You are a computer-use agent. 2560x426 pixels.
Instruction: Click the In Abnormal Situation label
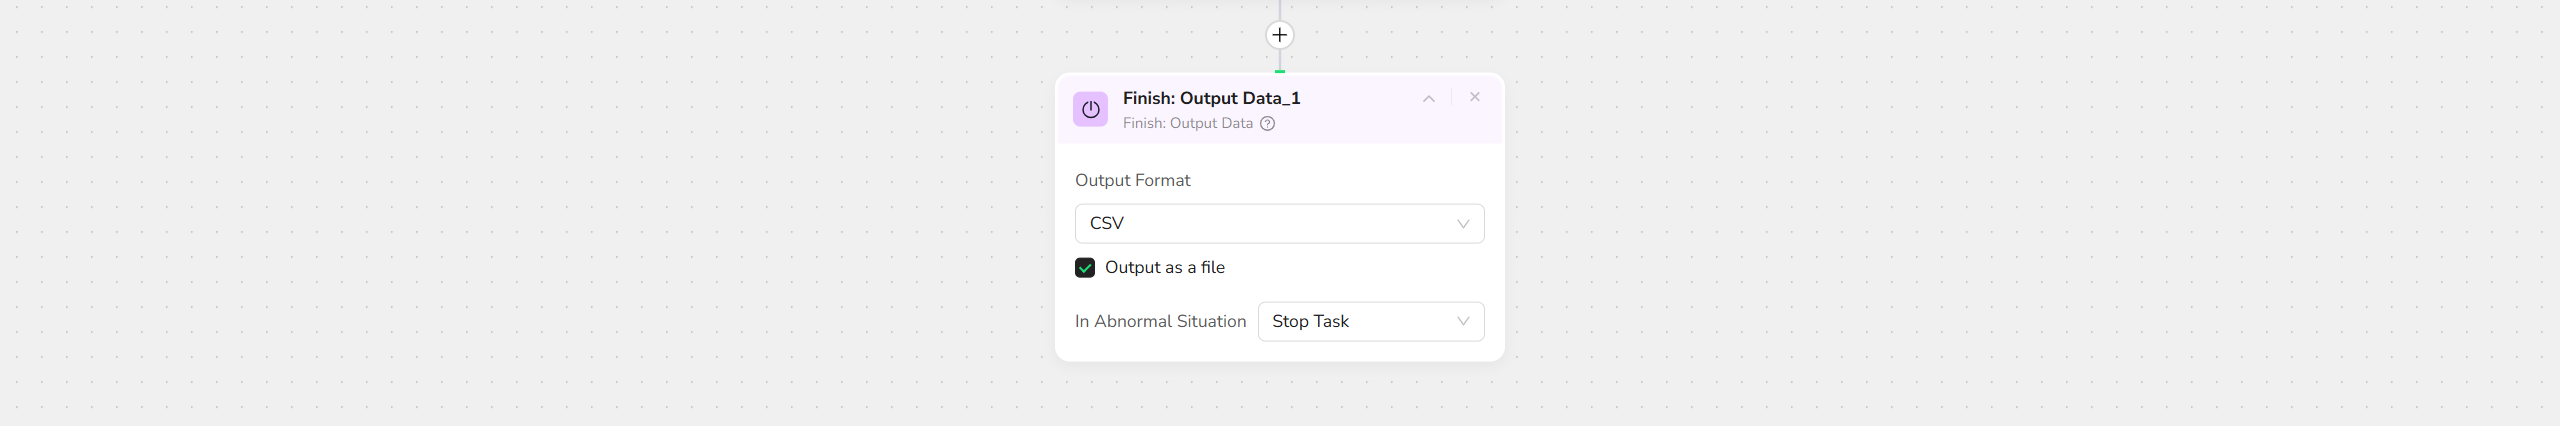1160,321
